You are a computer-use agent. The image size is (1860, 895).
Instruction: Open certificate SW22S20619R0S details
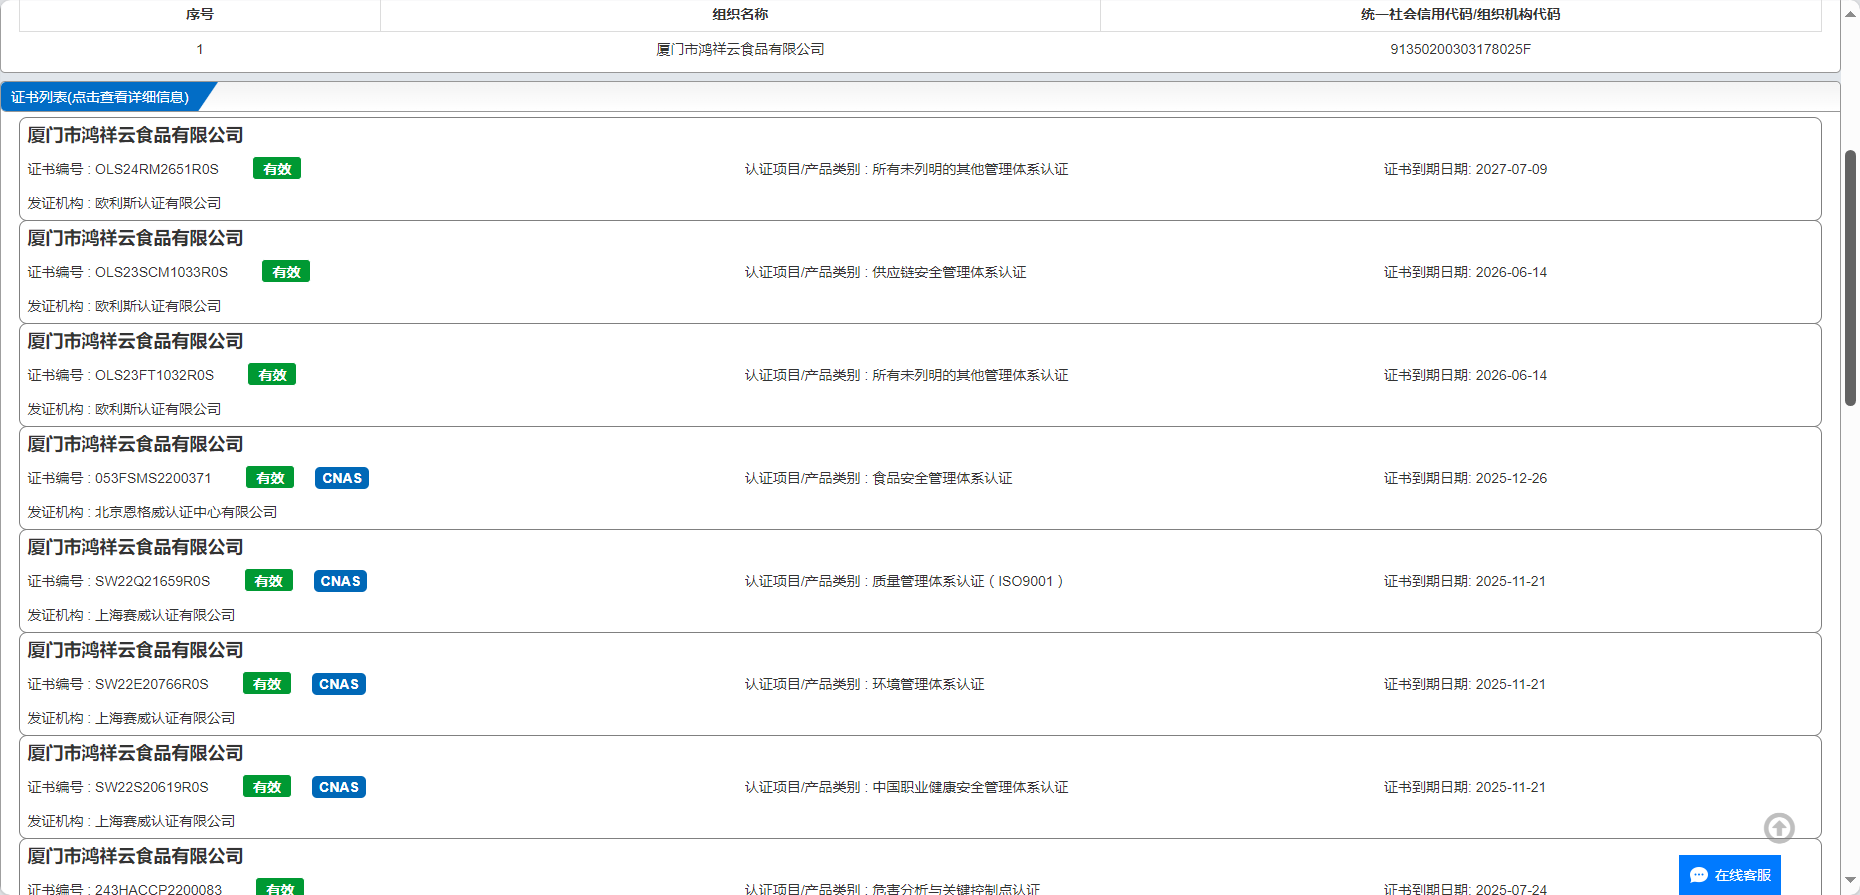pyautogui.click(x=920, y=787)
